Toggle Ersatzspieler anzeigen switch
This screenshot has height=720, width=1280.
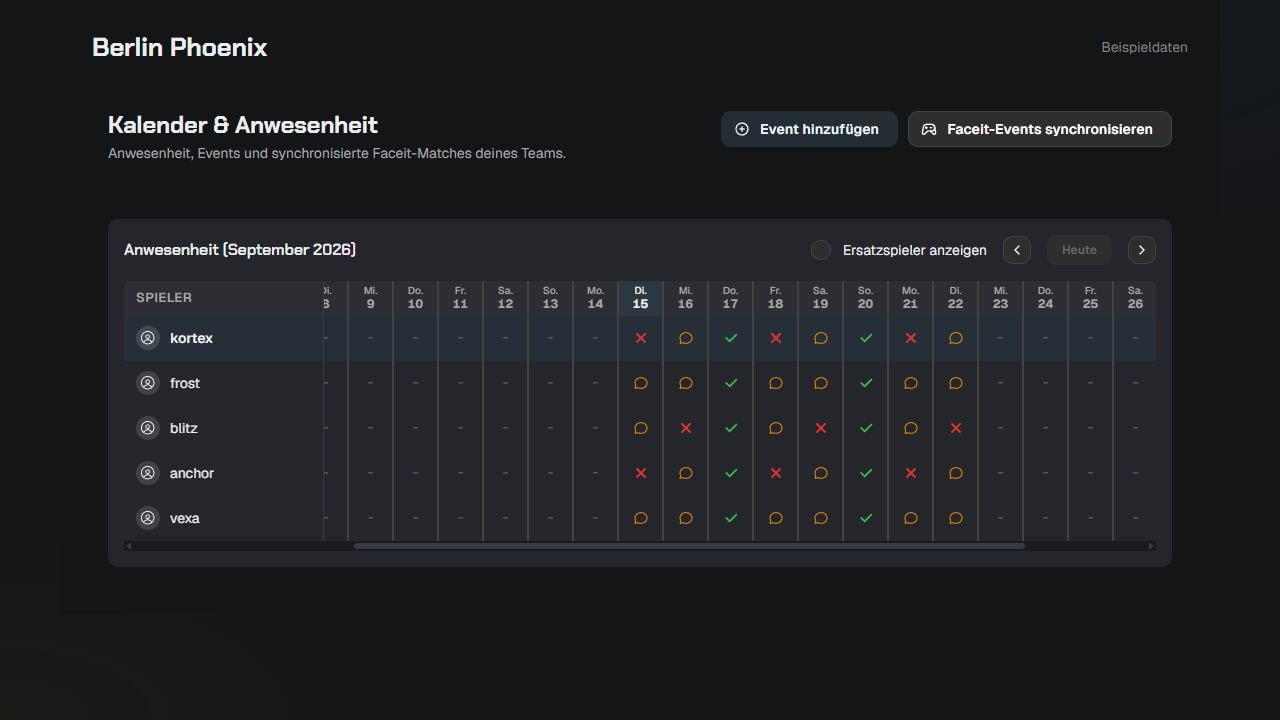point(821,250)
